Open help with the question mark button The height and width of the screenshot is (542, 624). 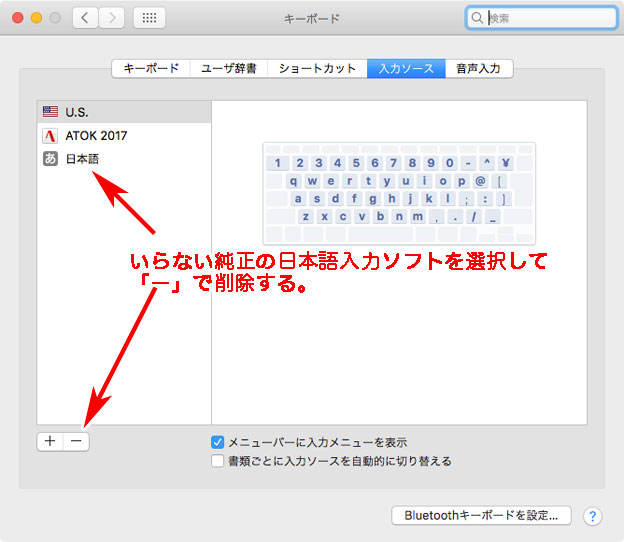coord(593,516)
